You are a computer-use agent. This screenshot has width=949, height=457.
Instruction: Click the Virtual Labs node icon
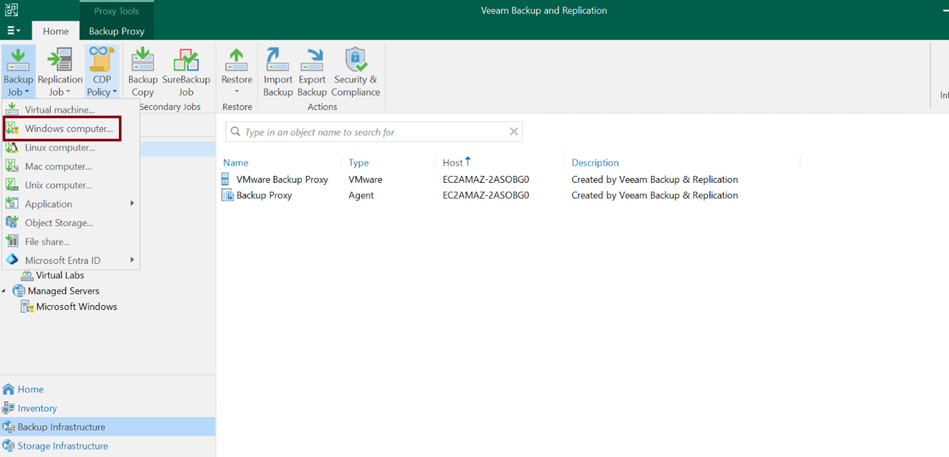27,275
